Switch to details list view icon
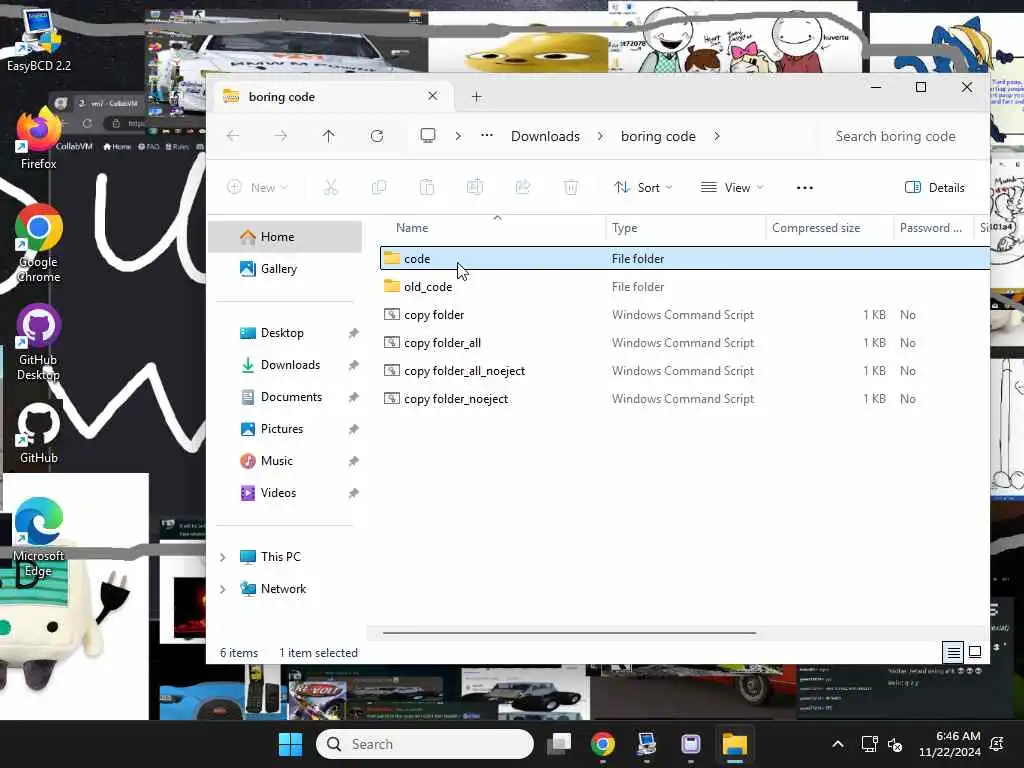The image size is (1024, 768). point(953,652)
